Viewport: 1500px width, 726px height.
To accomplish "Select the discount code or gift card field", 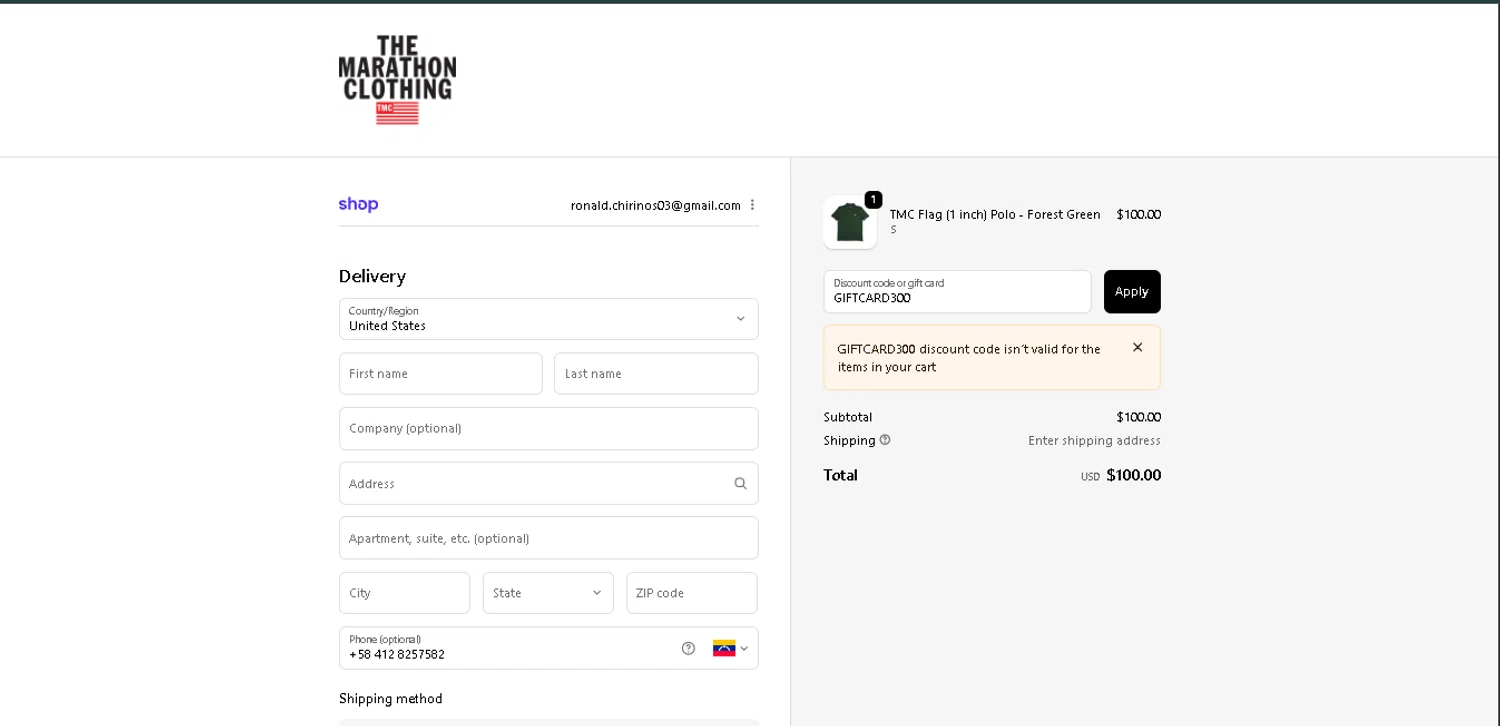I will click(x=957, y=291).
